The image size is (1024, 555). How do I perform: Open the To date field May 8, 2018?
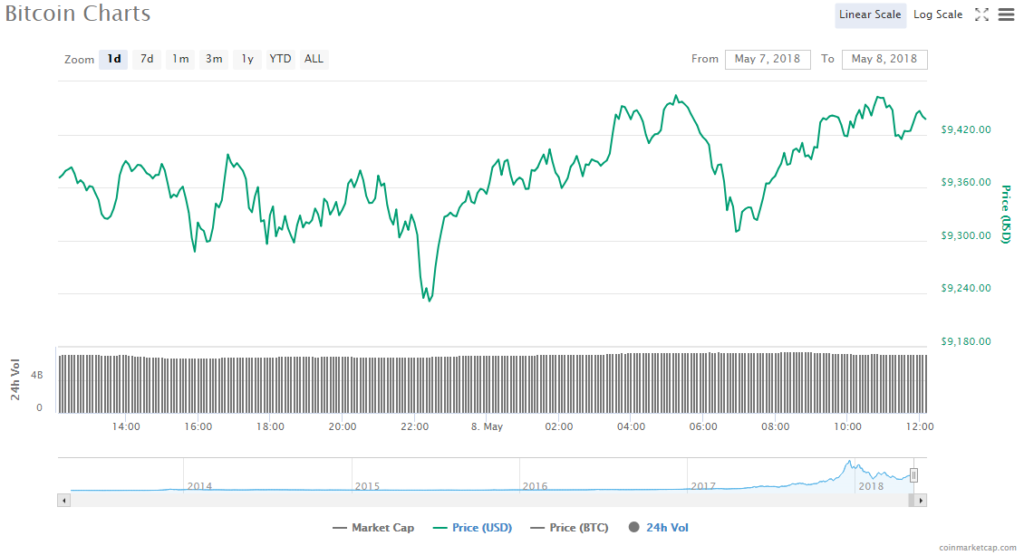(884, 59)
